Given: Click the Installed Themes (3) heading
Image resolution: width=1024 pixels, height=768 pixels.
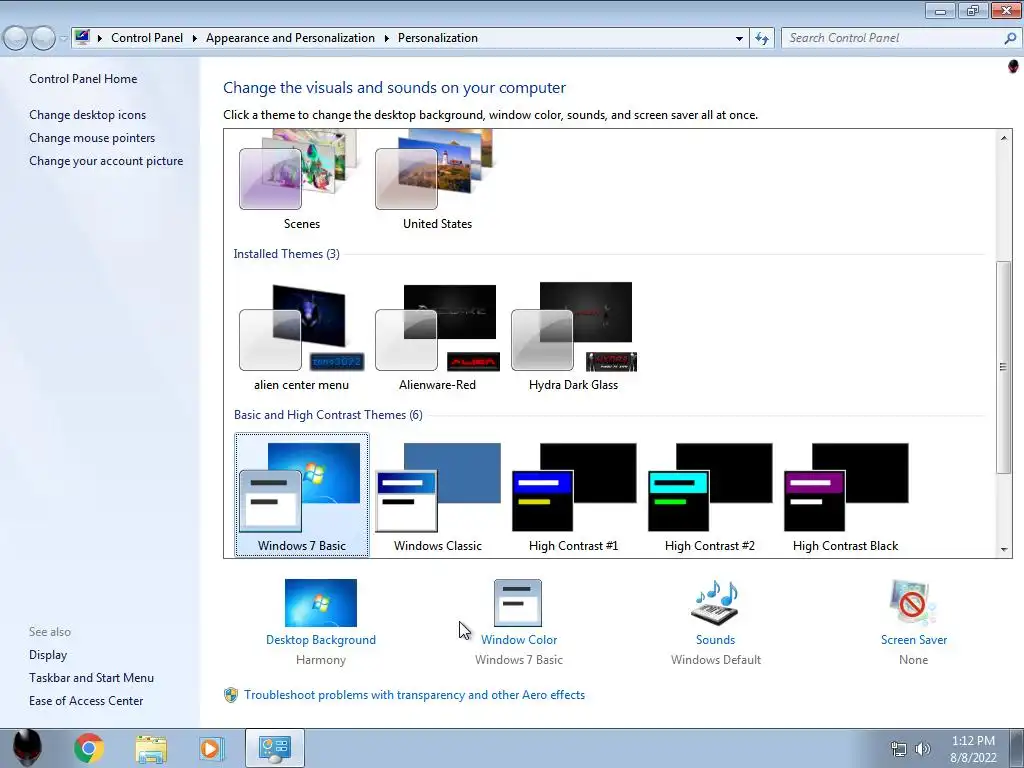Looking at the screenshot, I should [287, 254].
